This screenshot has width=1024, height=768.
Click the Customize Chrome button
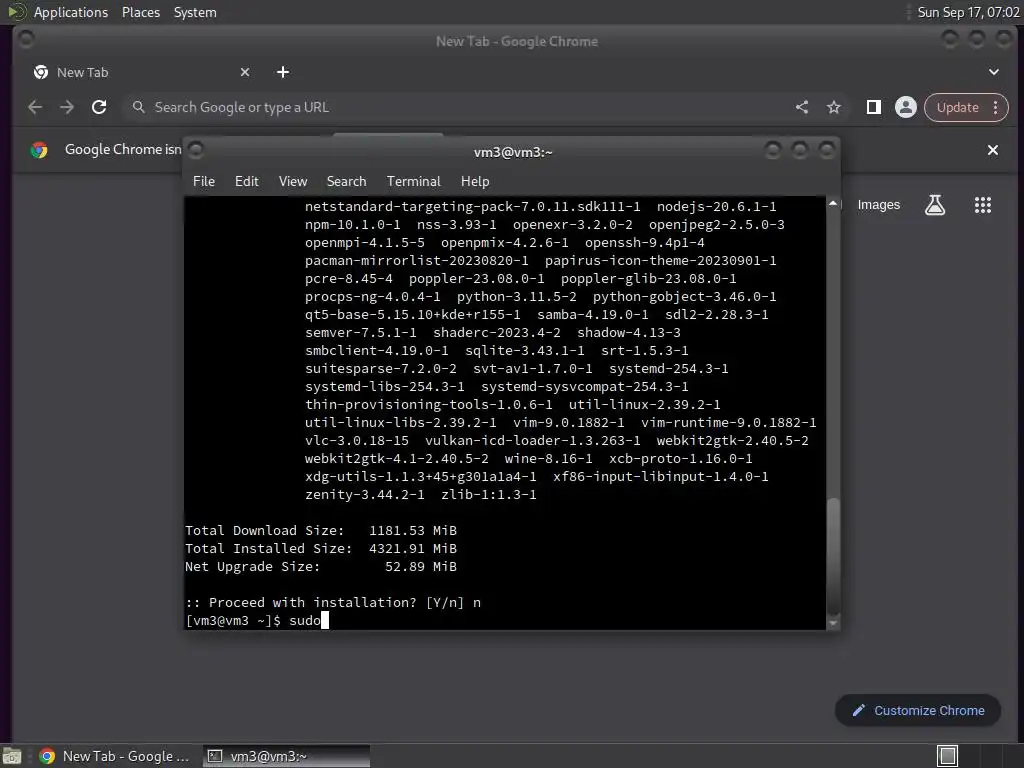918,711
